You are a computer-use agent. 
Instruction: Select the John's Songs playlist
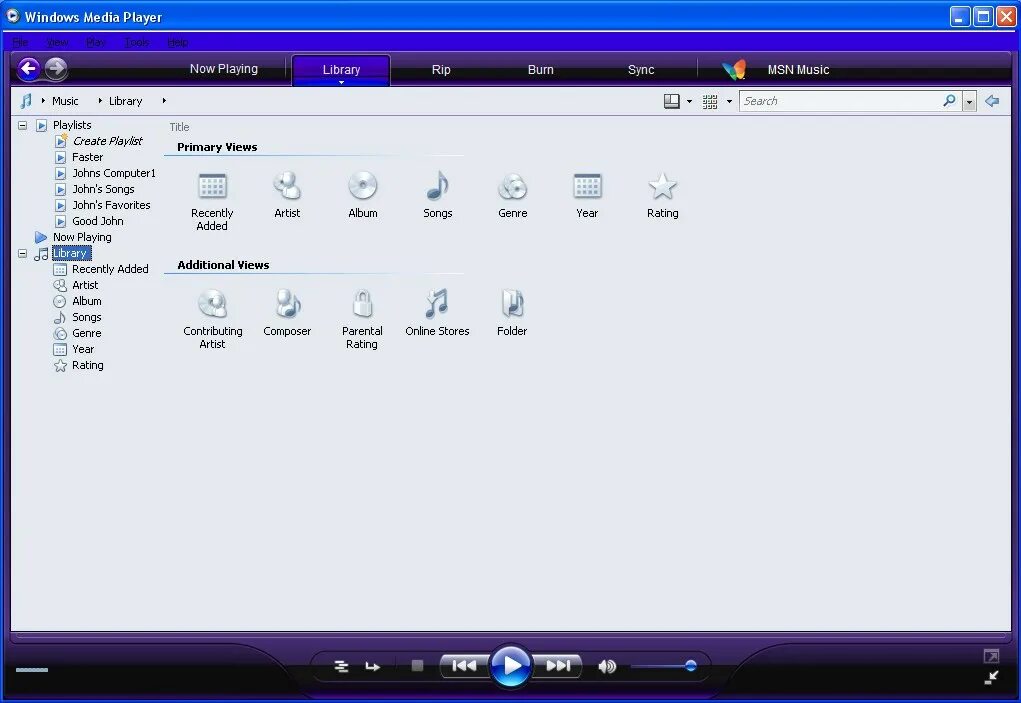pyautogui.click(x=103, y=189)
